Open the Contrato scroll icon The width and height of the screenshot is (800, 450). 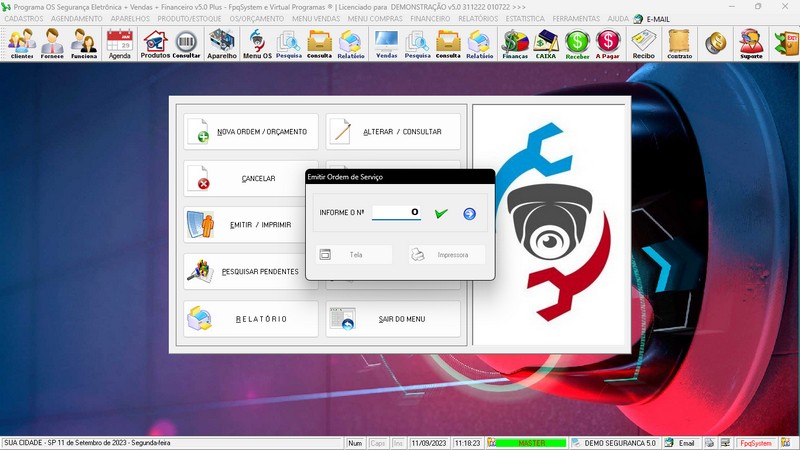coord(680,43)
